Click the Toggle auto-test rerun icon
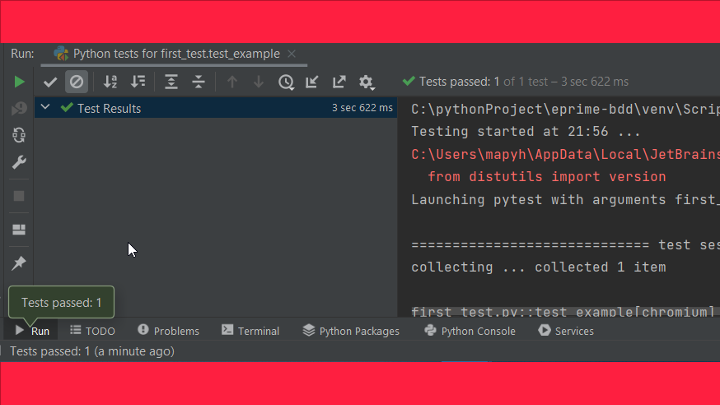 click(x=19, y=134)
